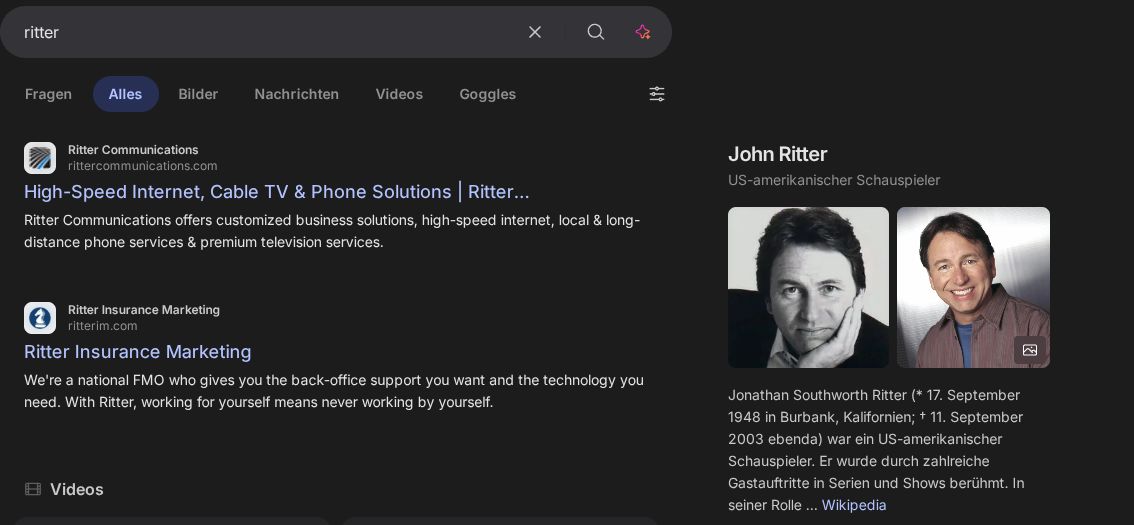The width and height of the screenshot is (1134, 525).
Task: Click into the search field containing 'ritter'
Action: [x=260, y=32]
